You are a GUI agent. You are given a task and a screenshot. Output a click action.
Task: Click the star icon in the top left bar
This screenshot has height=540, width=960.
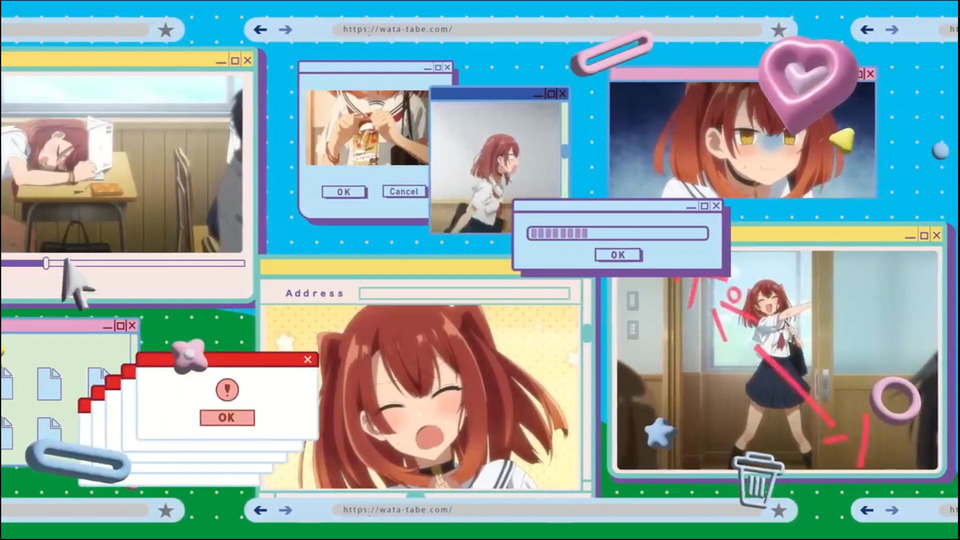(x=165, y=29)
